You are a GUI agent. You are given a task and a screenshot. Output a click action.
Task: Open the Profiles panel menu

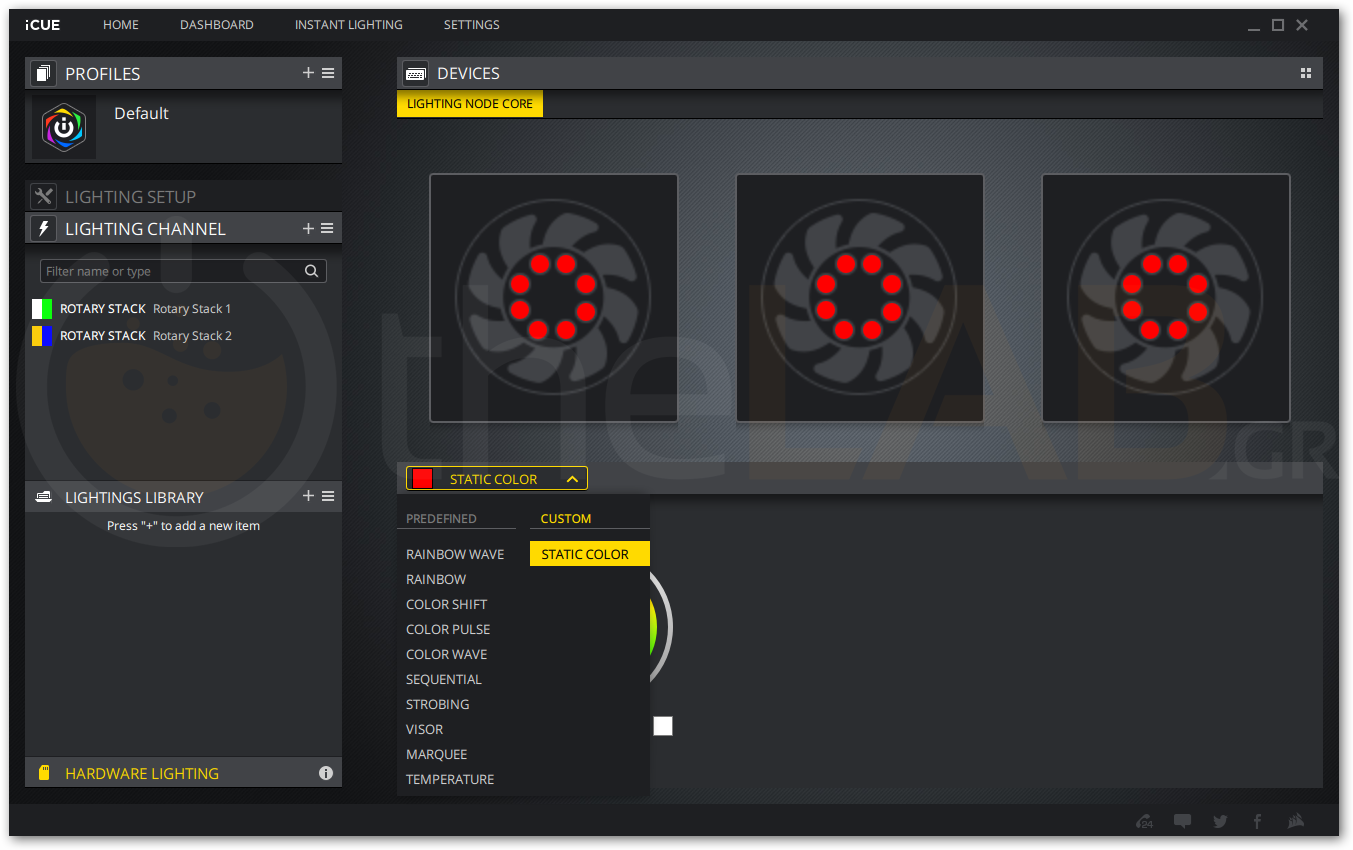click(328, 73)
